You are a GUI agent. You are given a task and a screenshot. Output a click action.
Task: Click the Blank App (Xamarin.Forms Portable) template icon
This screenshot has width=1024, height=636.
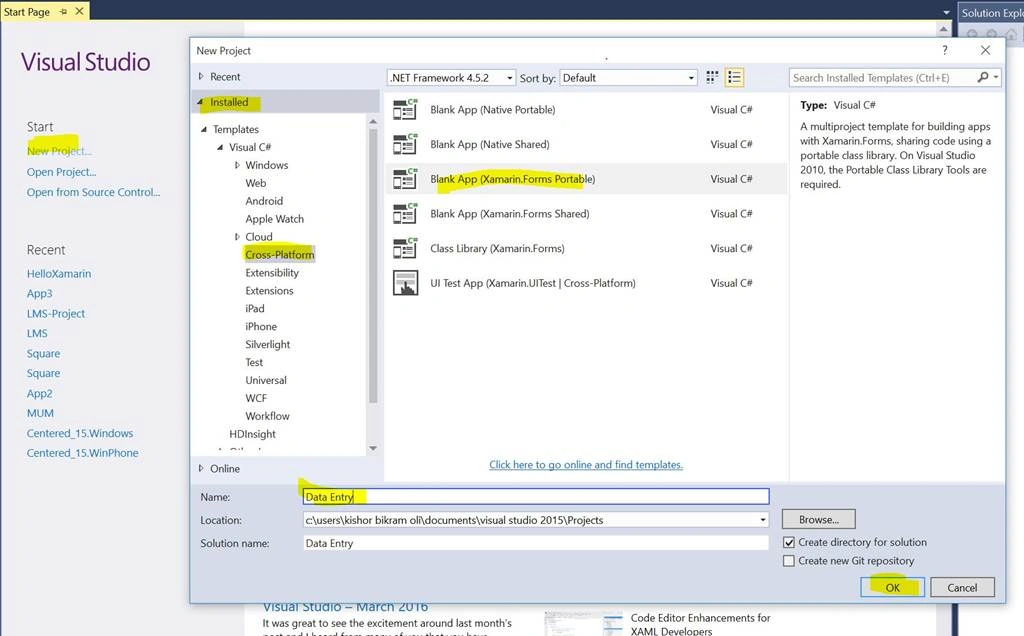point(405,179)
